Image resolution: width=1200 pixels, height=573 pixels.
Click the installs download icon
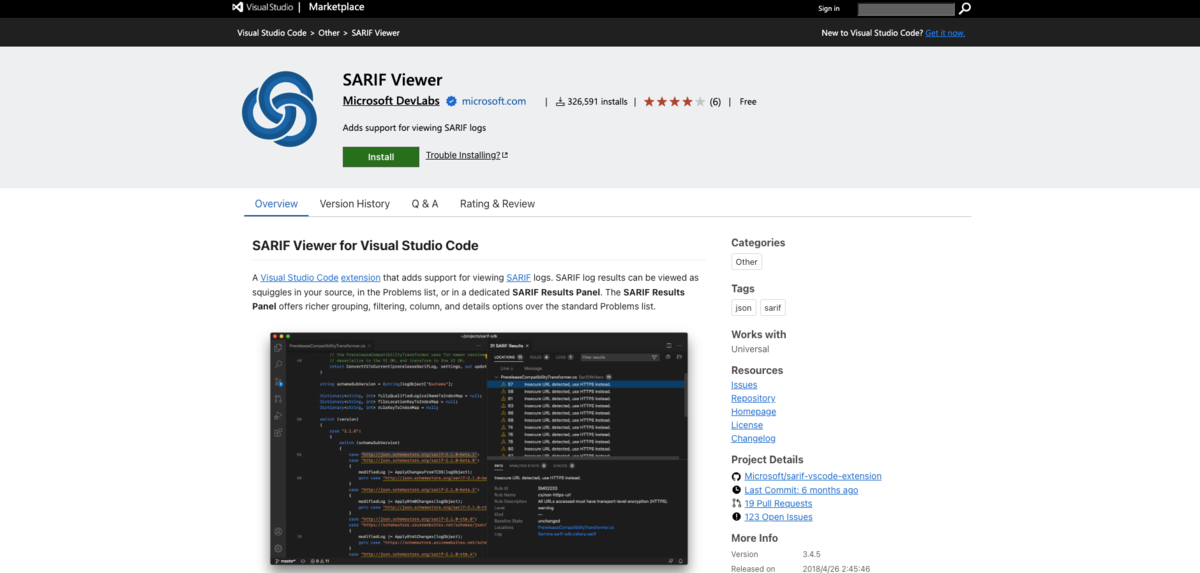560,101
